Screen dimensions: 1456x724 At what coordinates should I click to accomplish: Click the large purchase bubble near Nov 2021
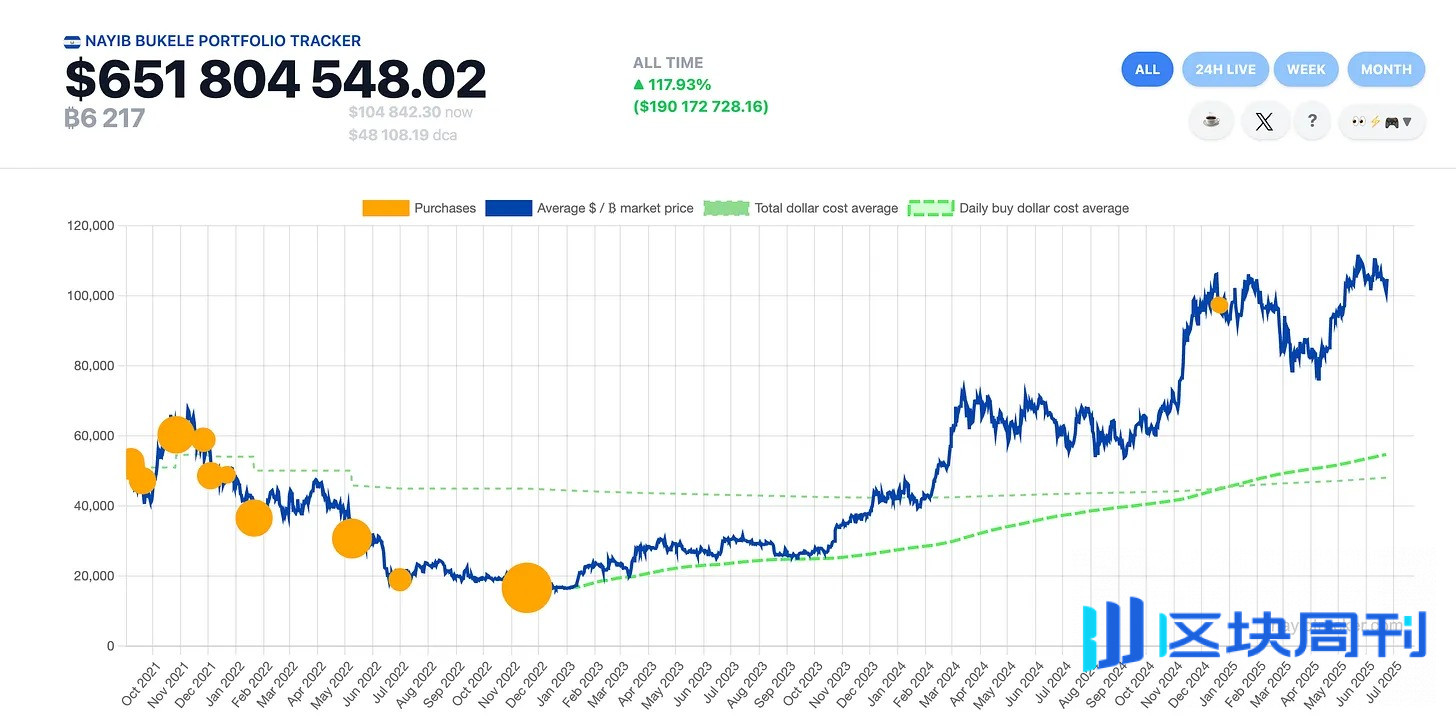pyautogui.click(x=176, y=434)
